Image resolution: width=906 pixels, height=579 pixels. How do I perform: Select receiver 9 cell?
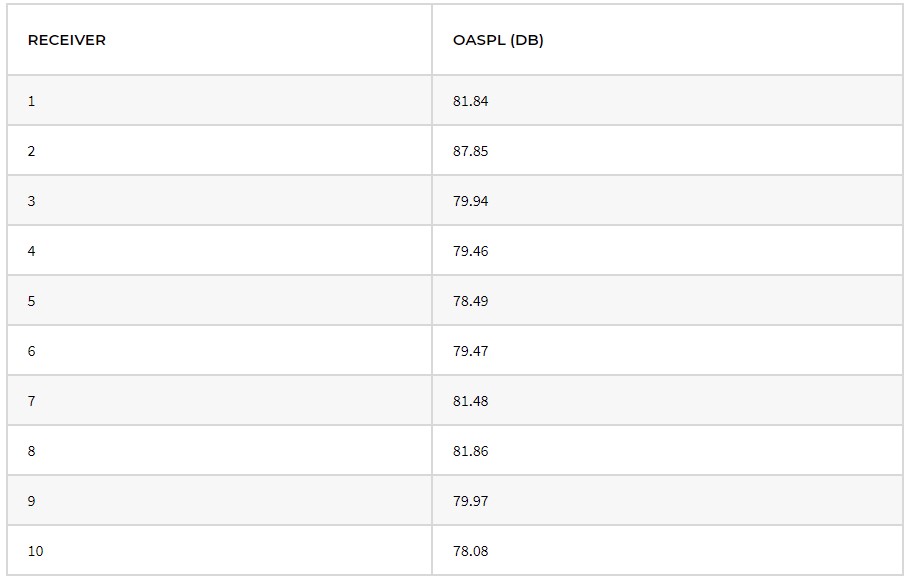tap(220, 500)
